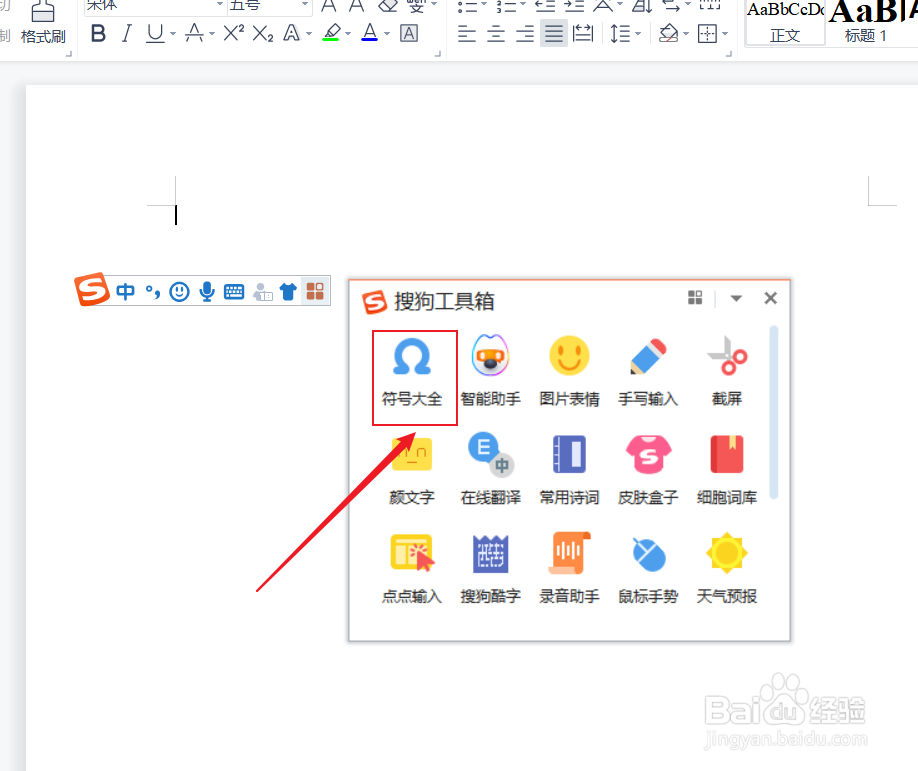Expand borders dropdown arrow
Viewport: 918px width, 771px height.
[725, 34]
